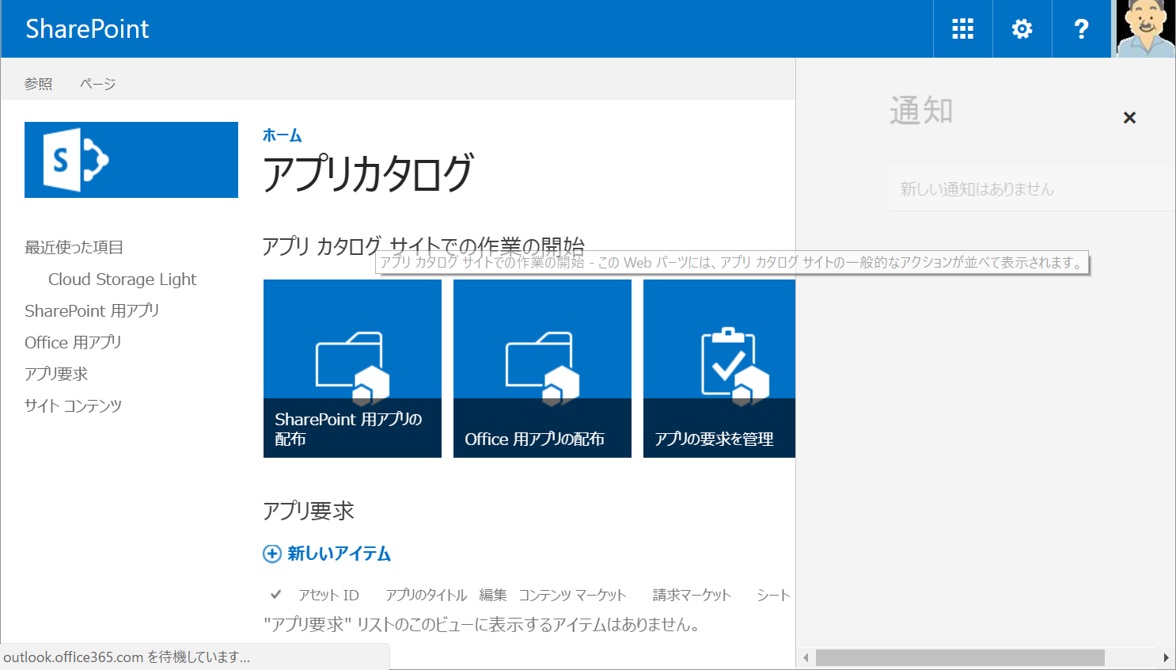Switch to the 参照 tab
Screen dimensions: 1176x670
(x=38, y=84)
